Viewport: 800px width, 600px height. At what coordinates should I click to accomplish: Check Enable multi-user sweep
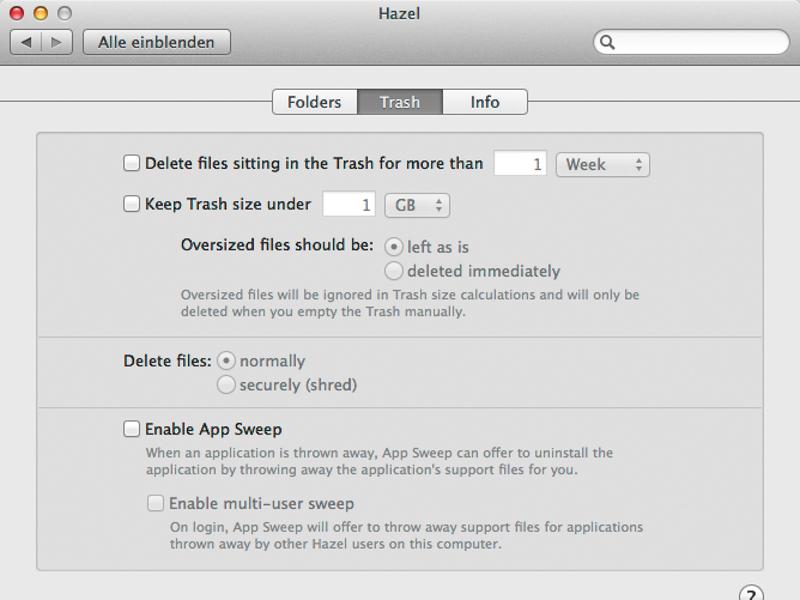pyautogui.click(x=156, y=503)
